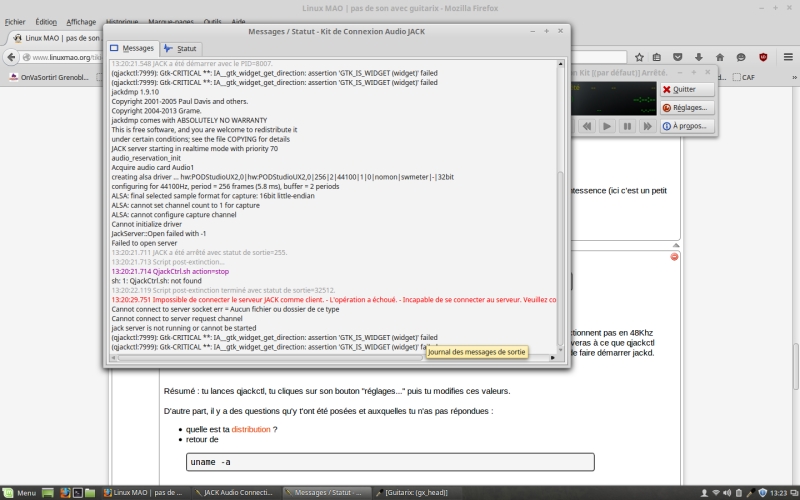
Task: Launch Firefox from the panel launcher
Action: [65, 493]
